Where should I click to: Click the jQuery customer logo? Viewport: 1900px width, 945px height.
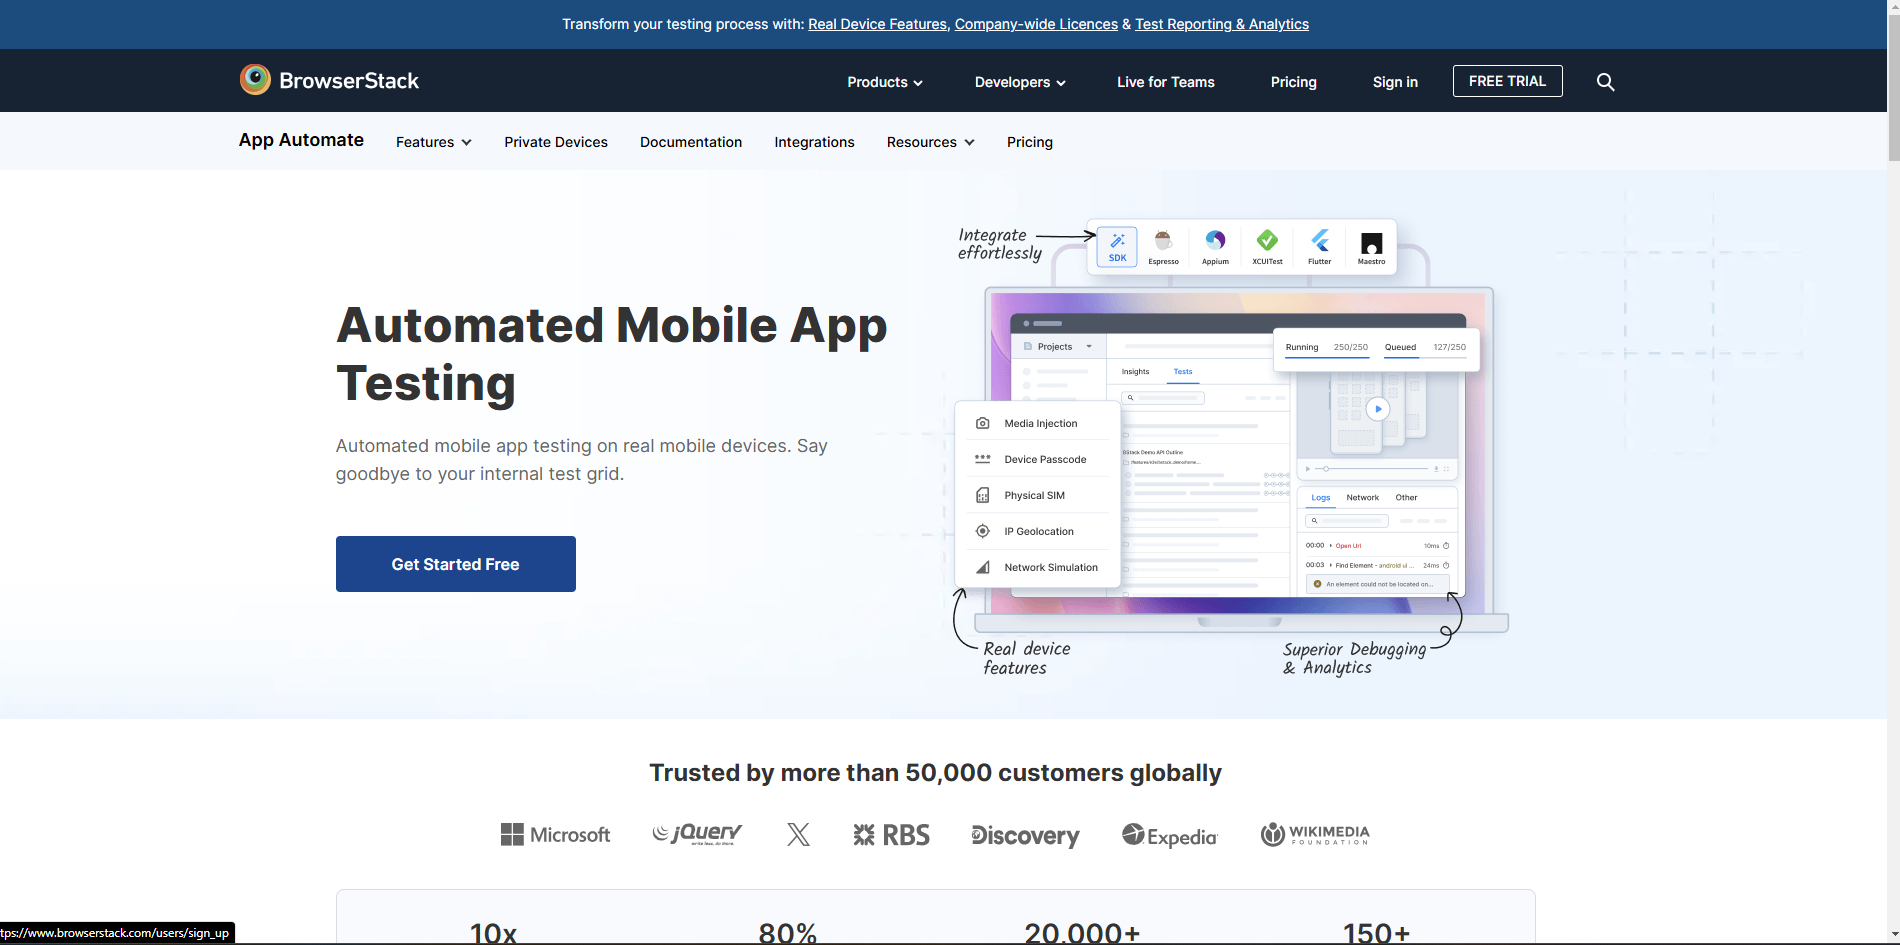coord(697,834)
